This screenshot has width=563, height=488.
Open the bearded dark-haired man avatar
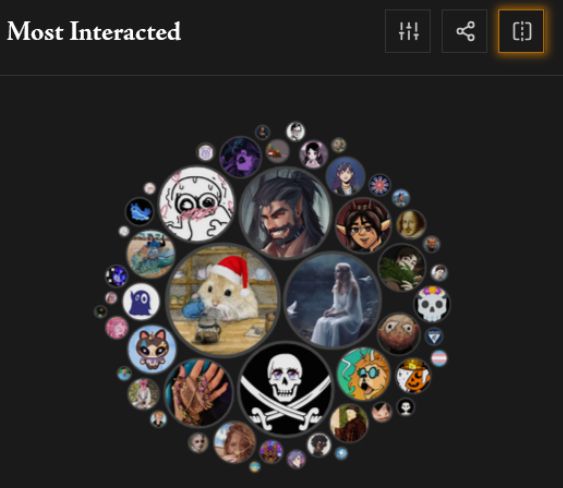pos(286,212)
